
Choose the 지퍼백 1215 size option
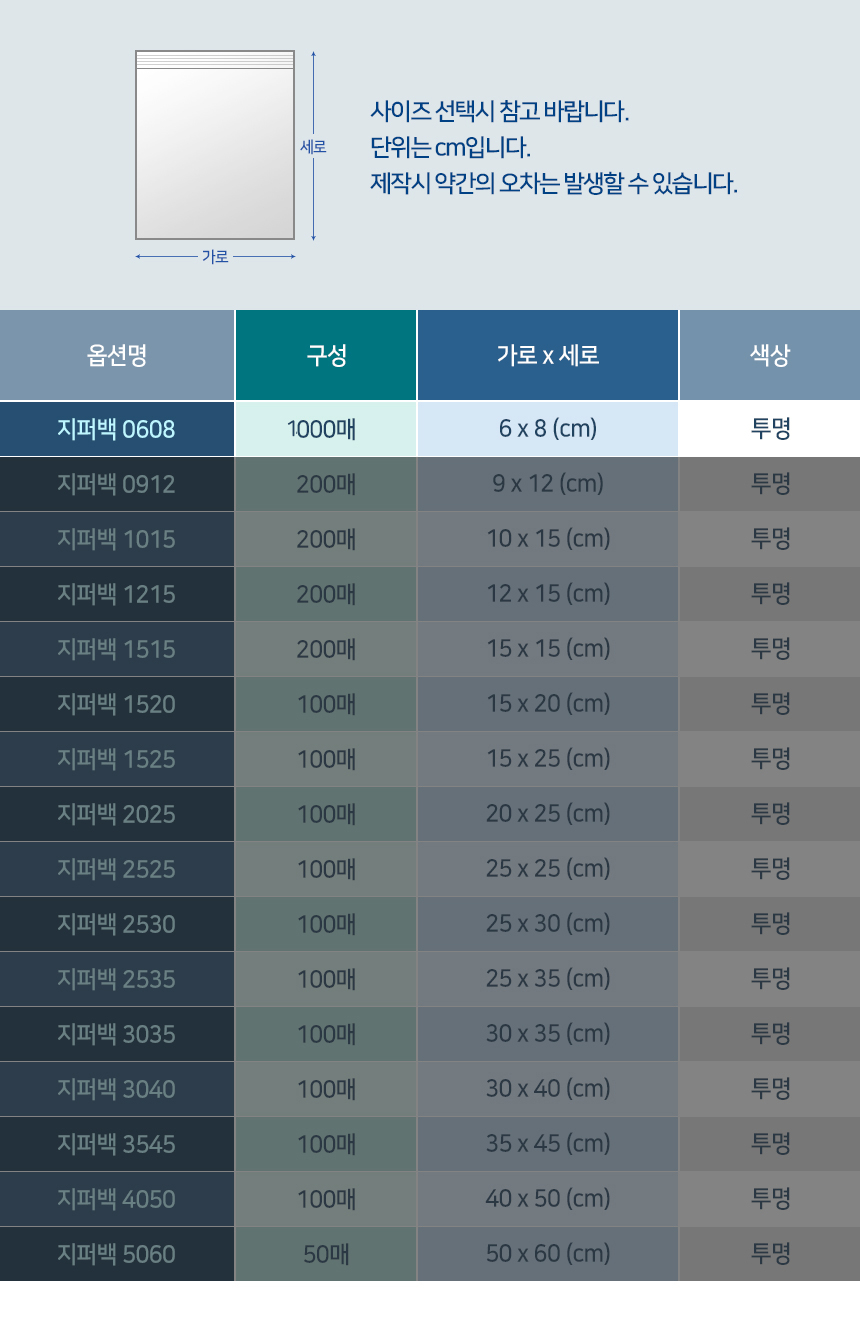click(117, 593)
